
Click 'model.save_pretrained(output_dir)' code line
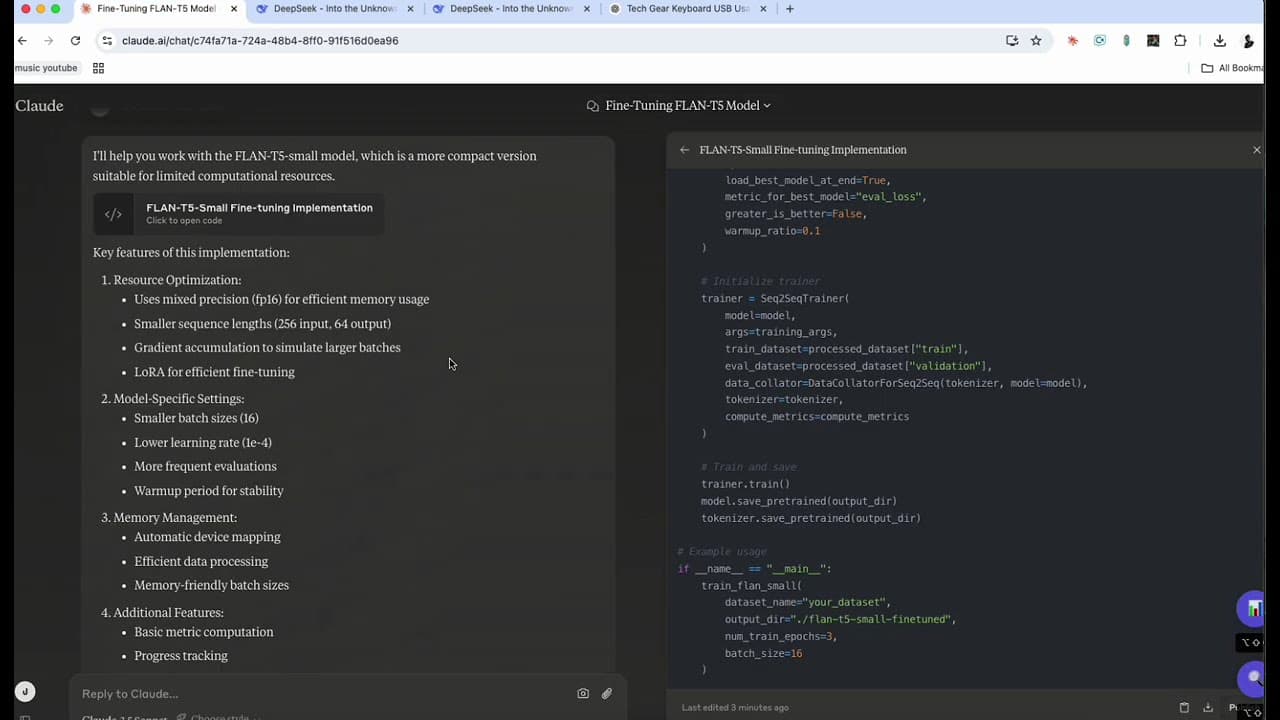799,501
